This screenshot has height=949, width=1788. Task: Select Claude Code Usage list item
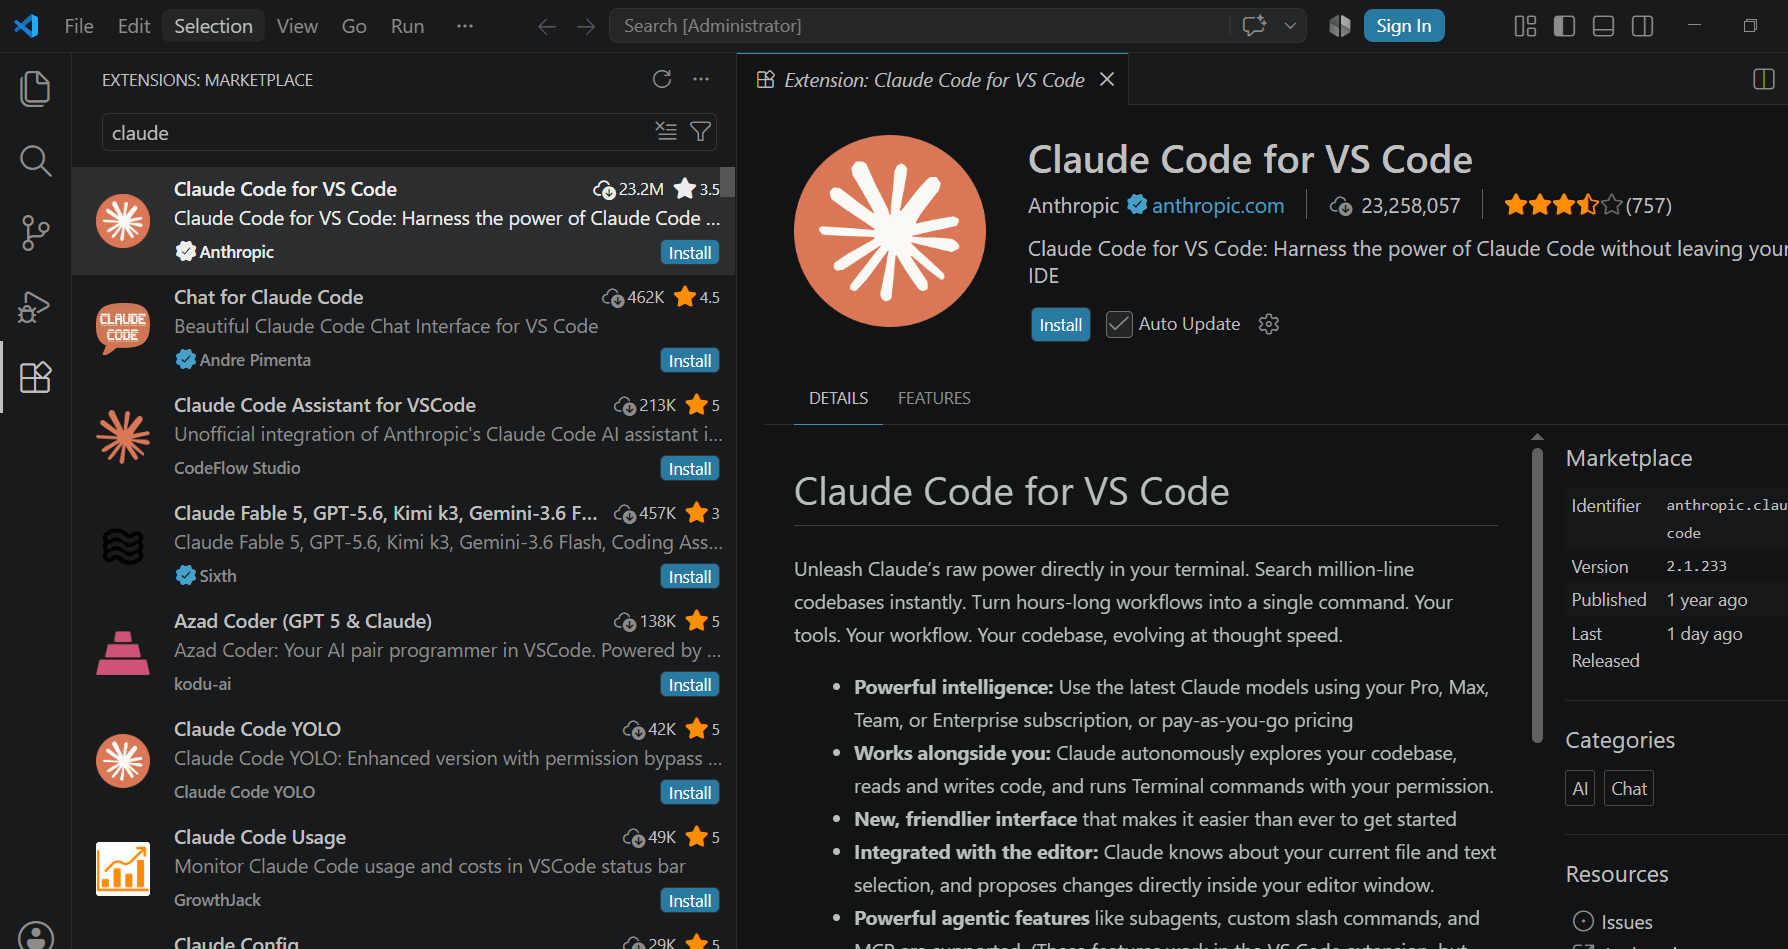click(403, 869)
